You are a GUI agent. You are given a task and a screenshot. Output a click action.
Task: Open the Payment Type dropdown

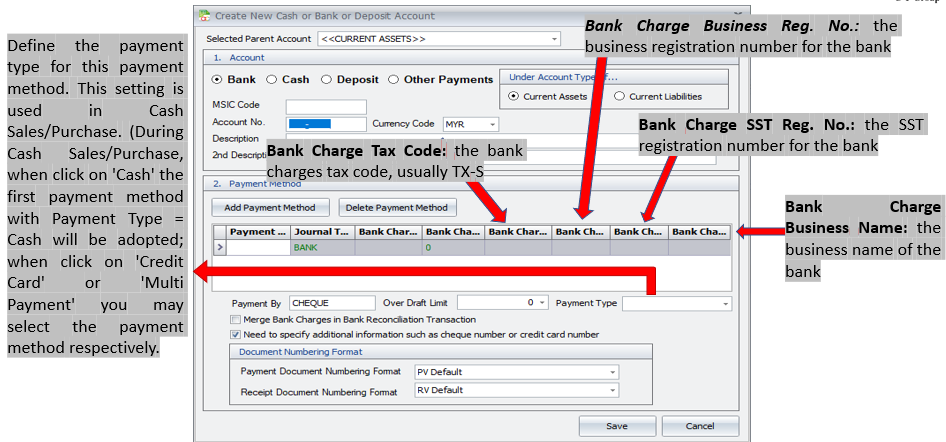[x=725, y=302]
